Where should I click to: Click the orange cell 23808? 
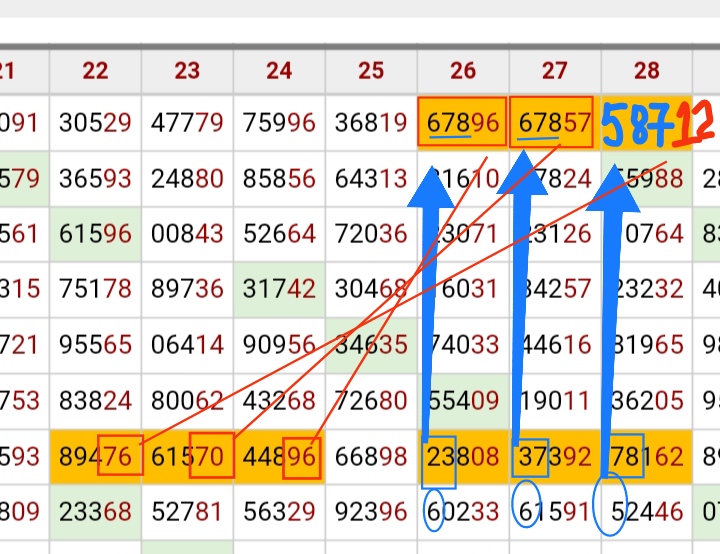[463, 457]
